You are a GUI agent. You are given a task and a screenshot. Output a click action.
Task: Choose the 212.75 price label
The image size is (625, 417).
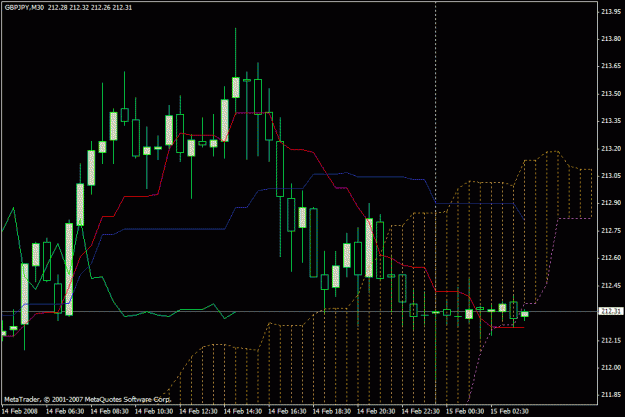[611, 231]
